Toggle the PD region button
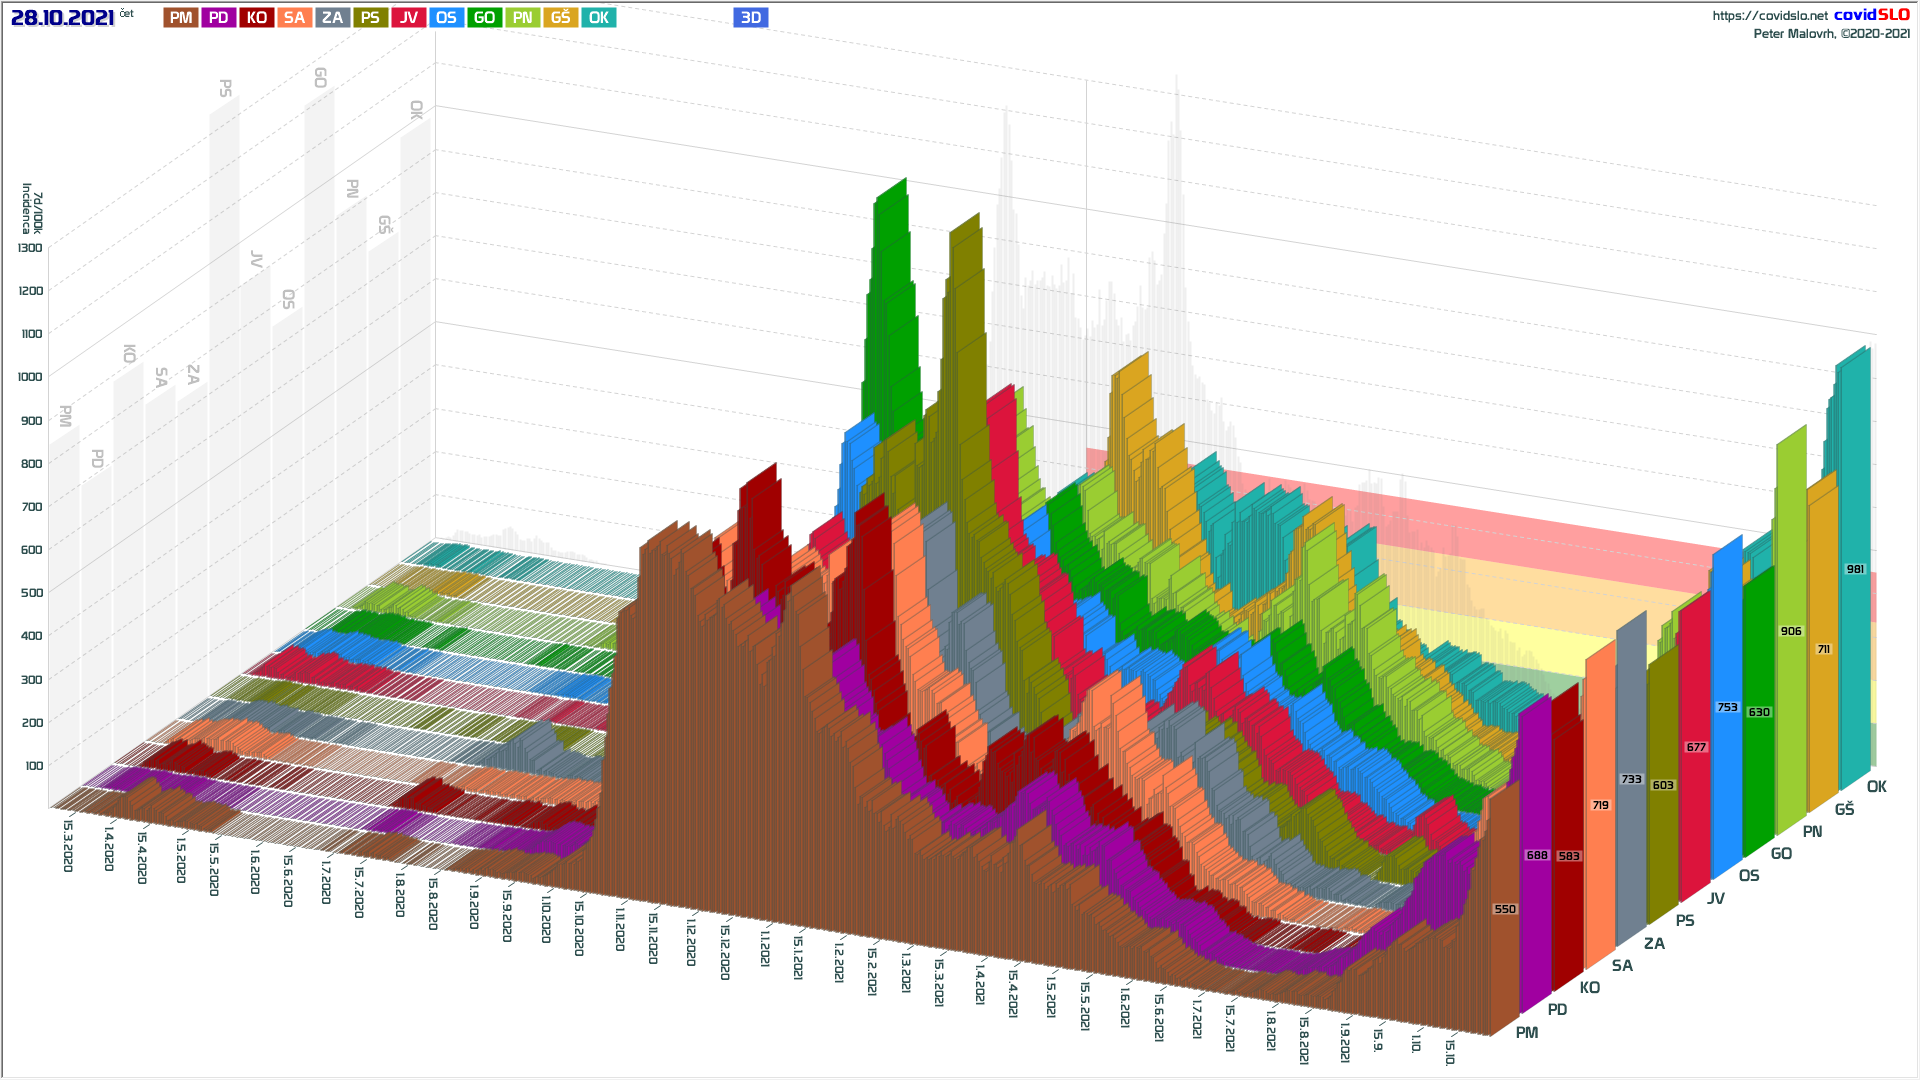 pos(219,18)
